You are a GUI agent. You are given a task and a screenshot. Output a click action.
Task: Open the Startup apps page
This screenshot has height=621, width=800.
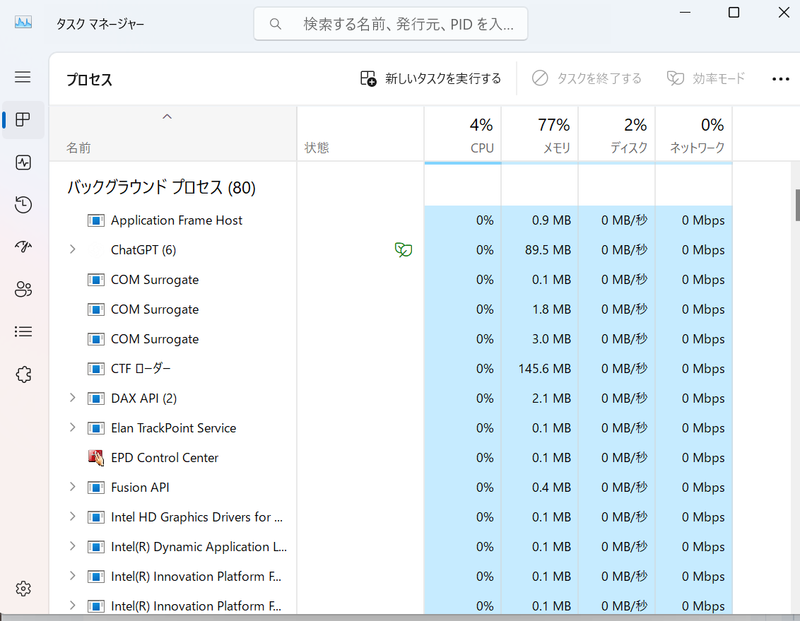tap(23, 246)
